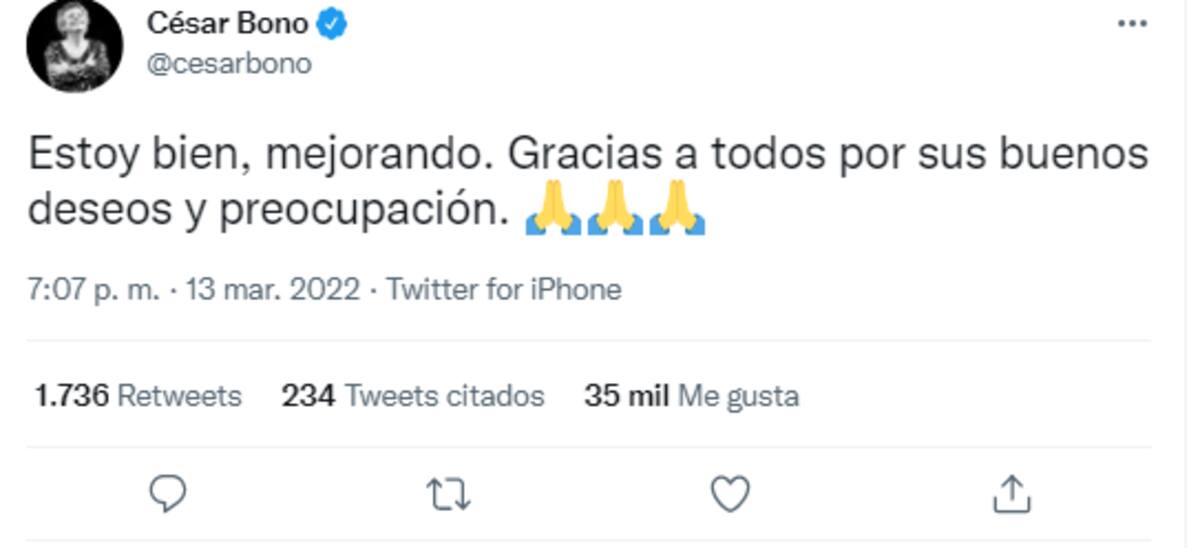Like the tweet with heart icon
1200x548 pixels.
730,493
